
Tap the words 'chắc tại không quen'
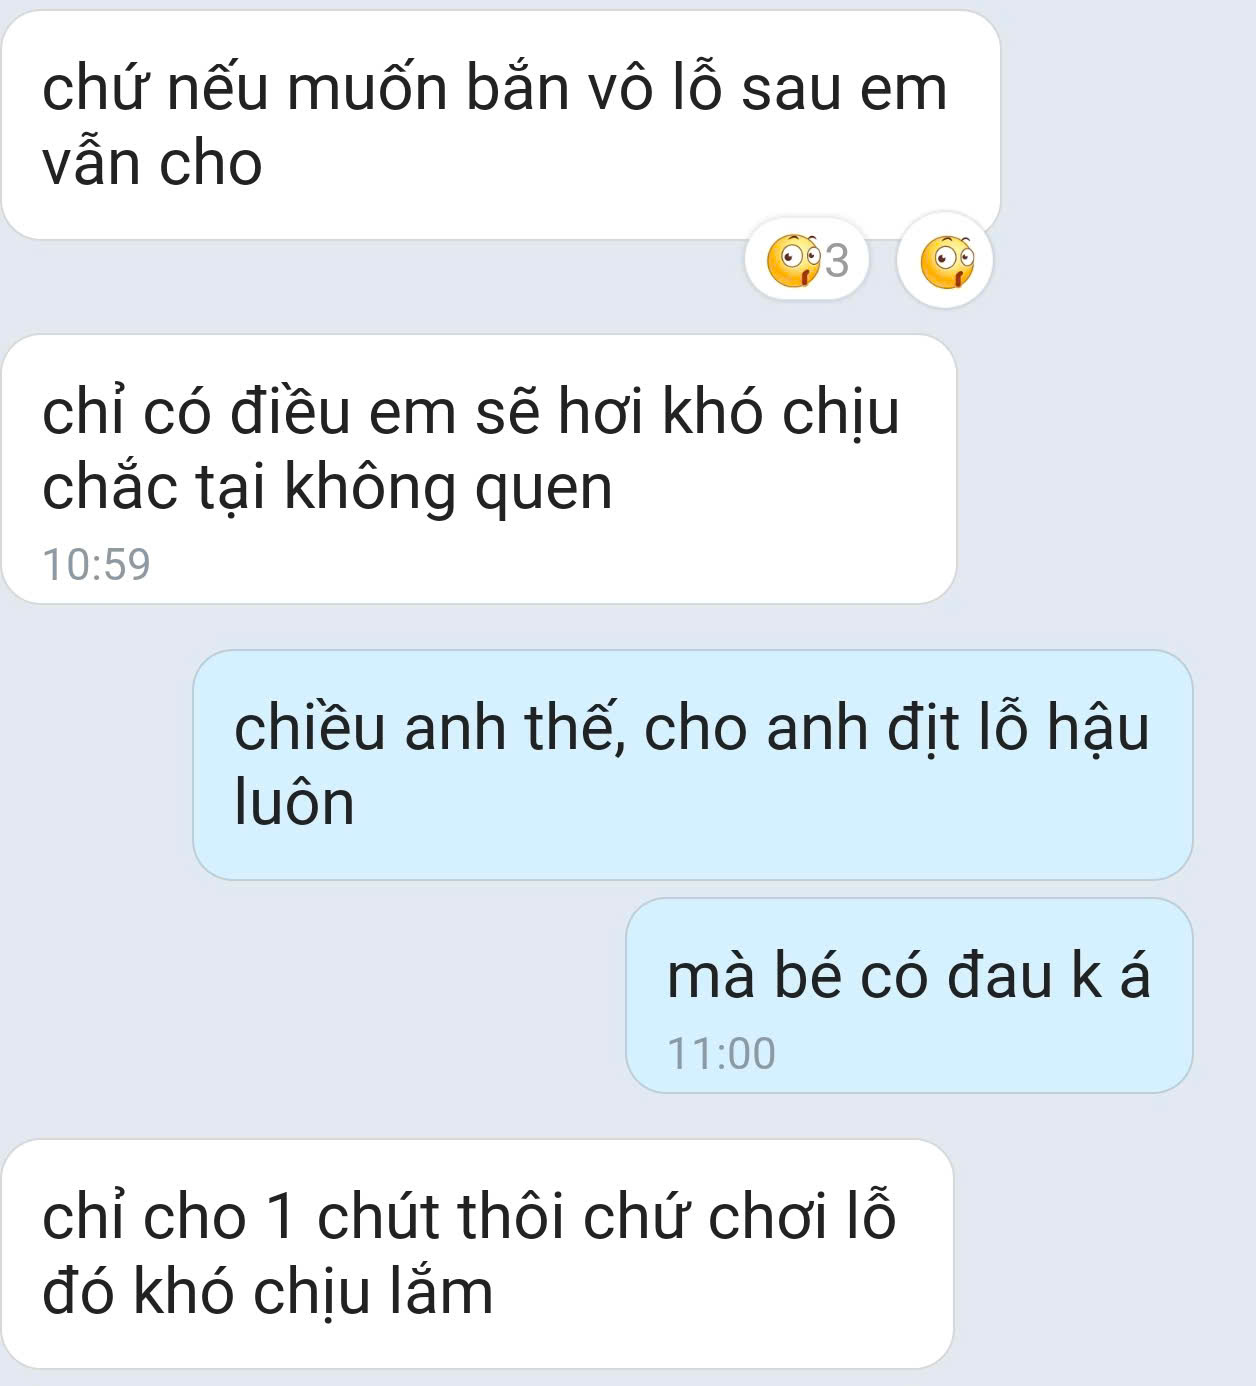click(x=327, y=488)
